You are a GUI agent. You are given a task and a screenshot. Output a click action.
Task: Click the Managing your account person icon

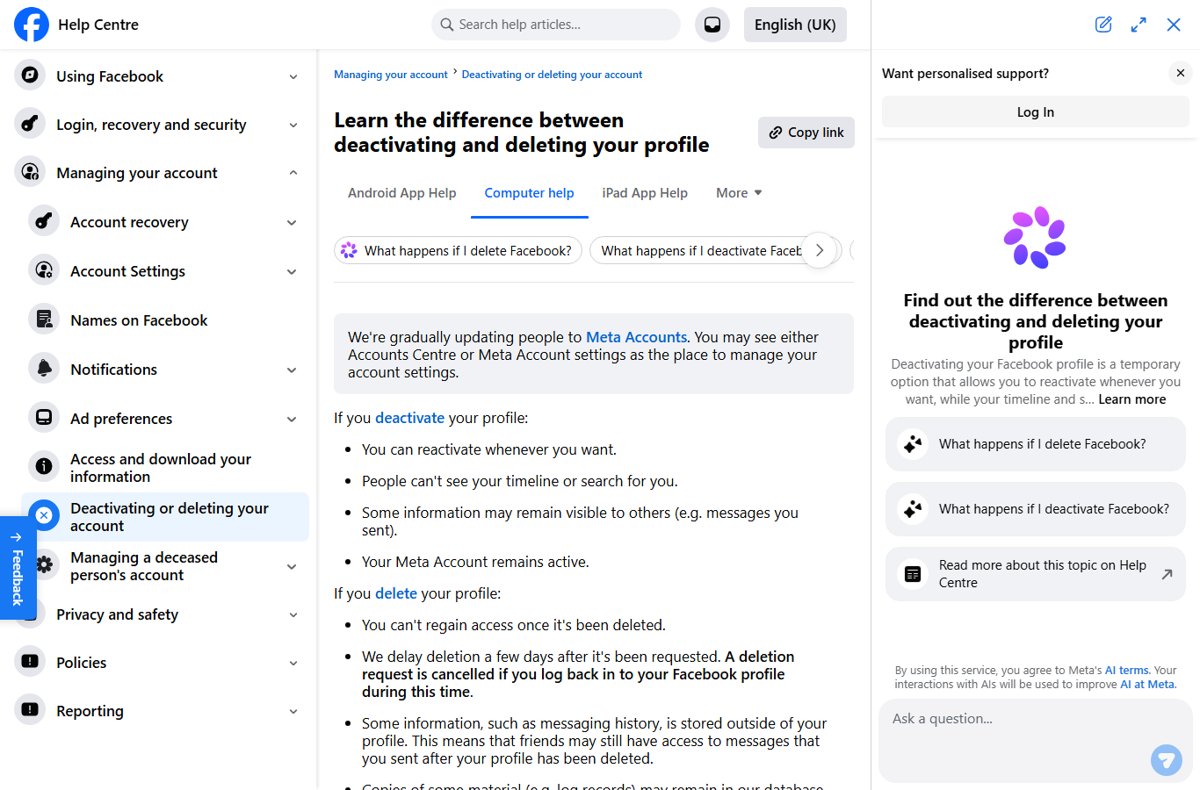[x=31, y=173]
